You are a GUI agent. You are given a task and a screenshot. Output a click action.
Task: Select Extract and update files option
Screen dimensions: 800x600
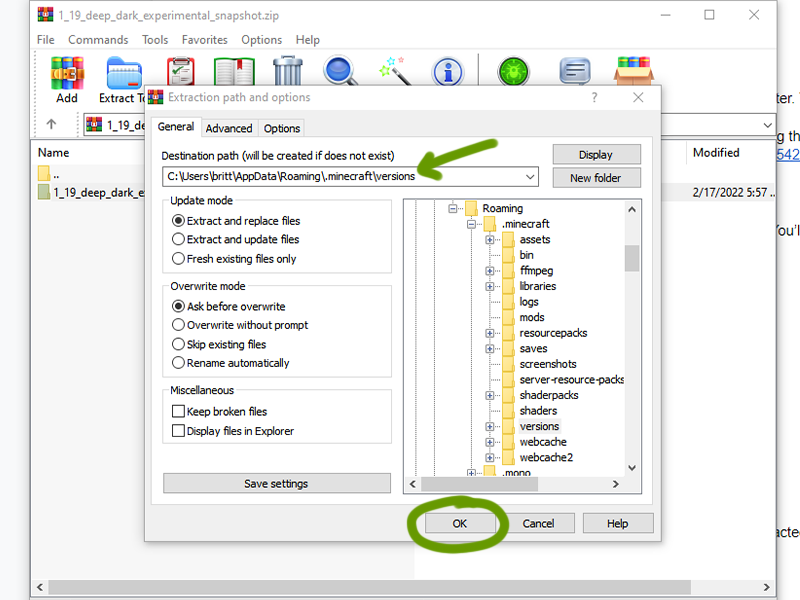pyautogui.click(x=179, y=240)
